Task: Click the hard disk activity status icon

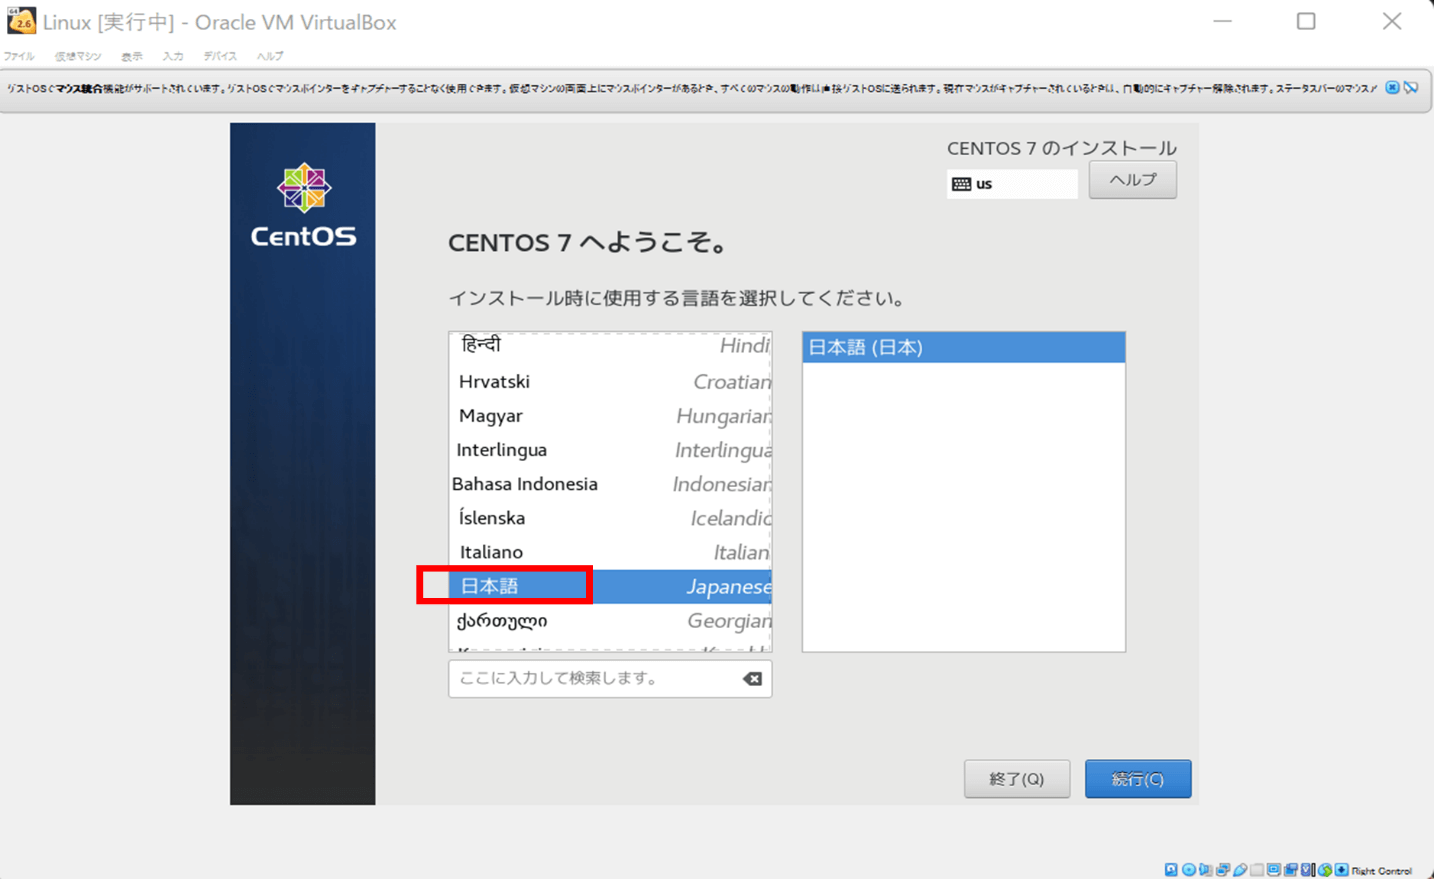Action: 1171,870
